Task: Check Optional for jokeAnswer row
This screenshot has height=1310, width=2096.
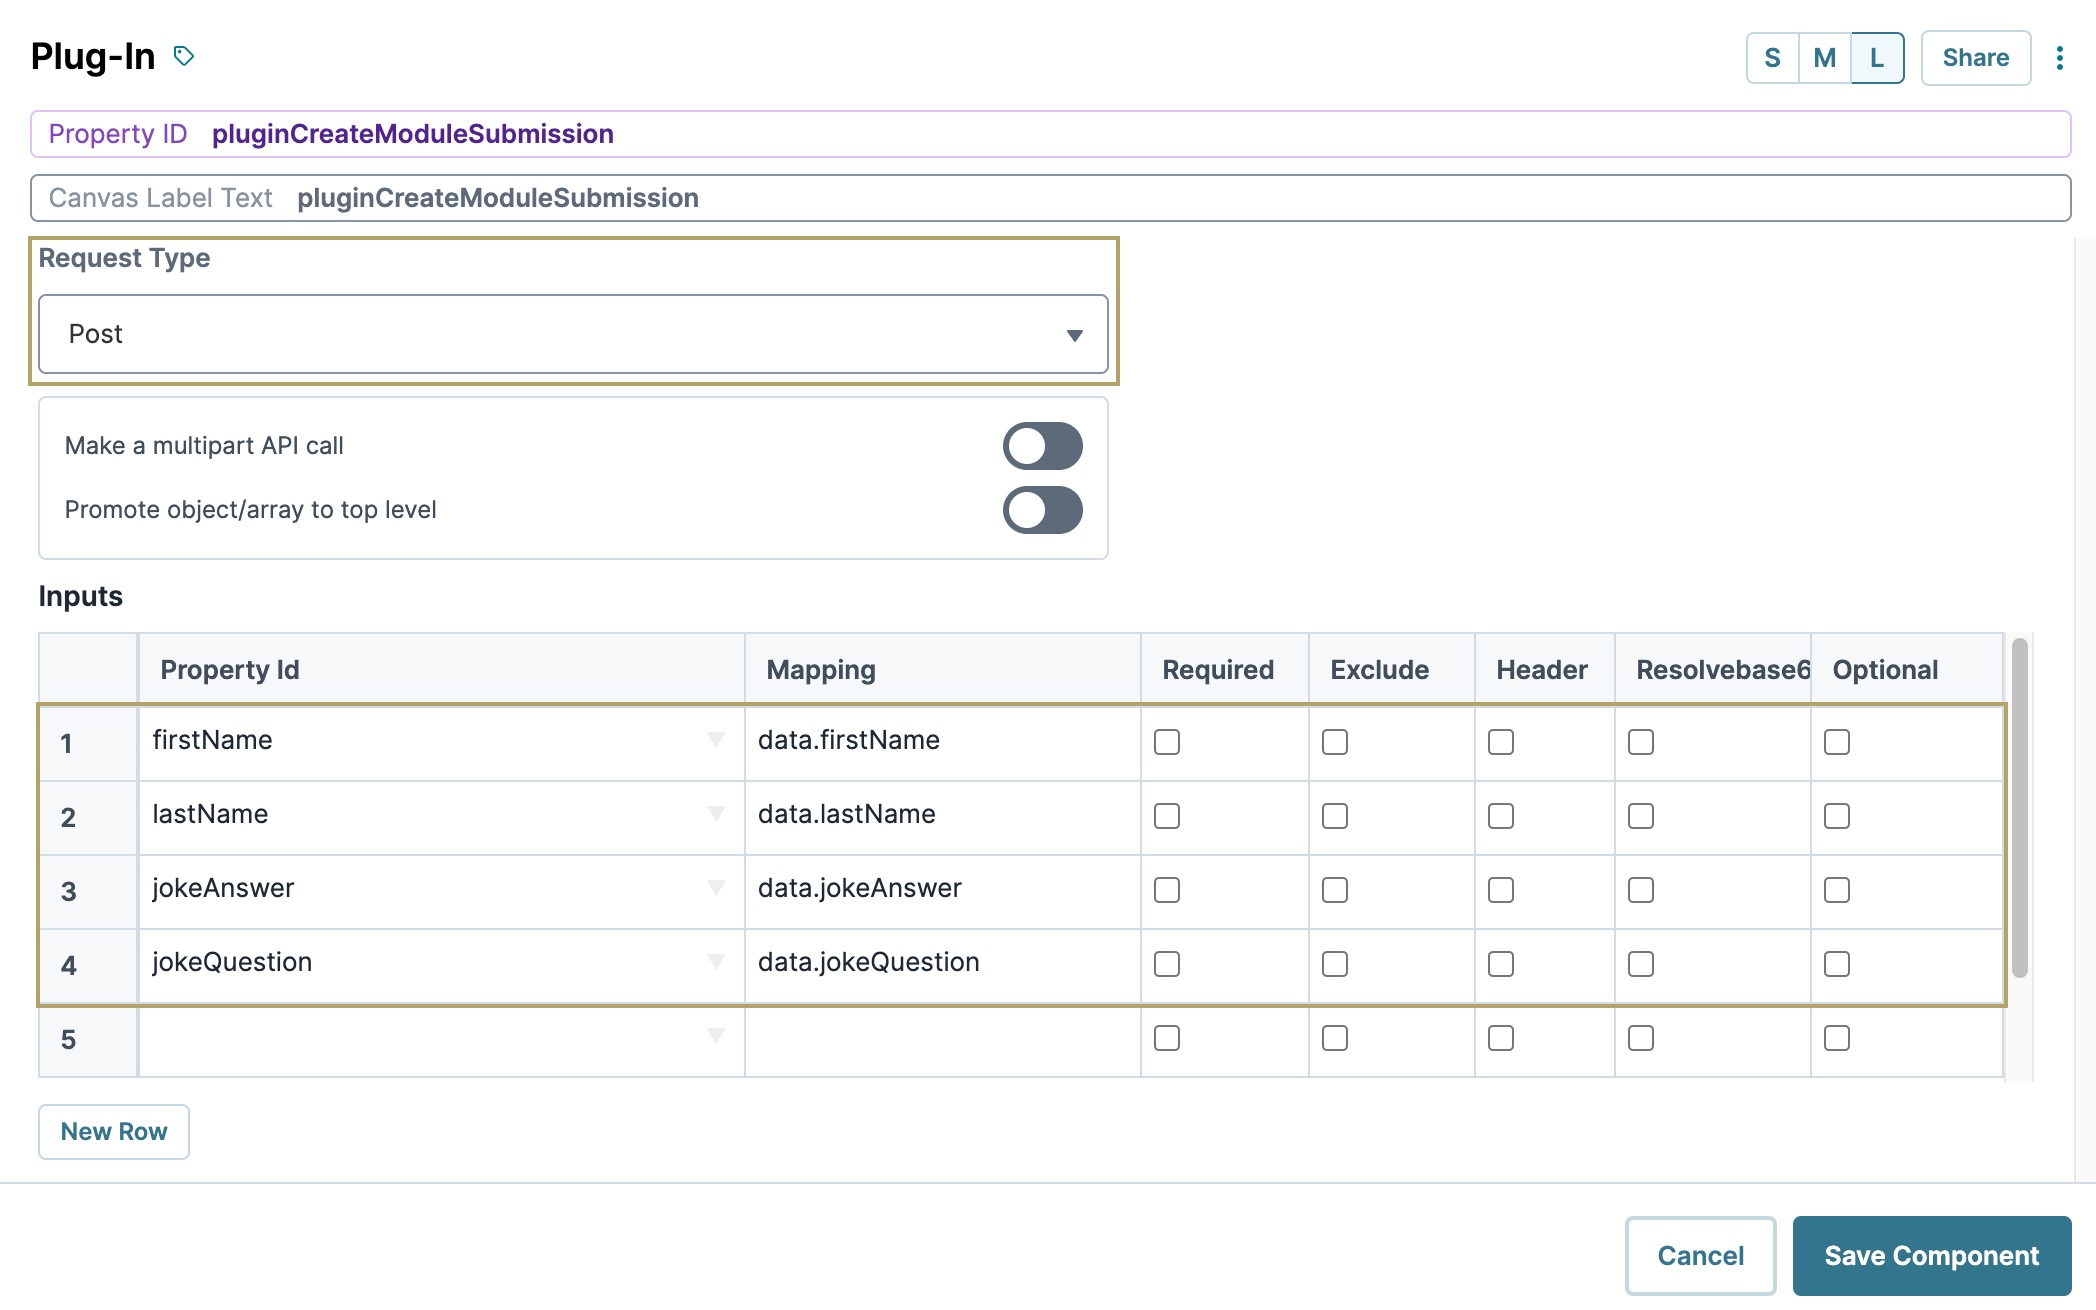Action: click(x=1837, y=890)
